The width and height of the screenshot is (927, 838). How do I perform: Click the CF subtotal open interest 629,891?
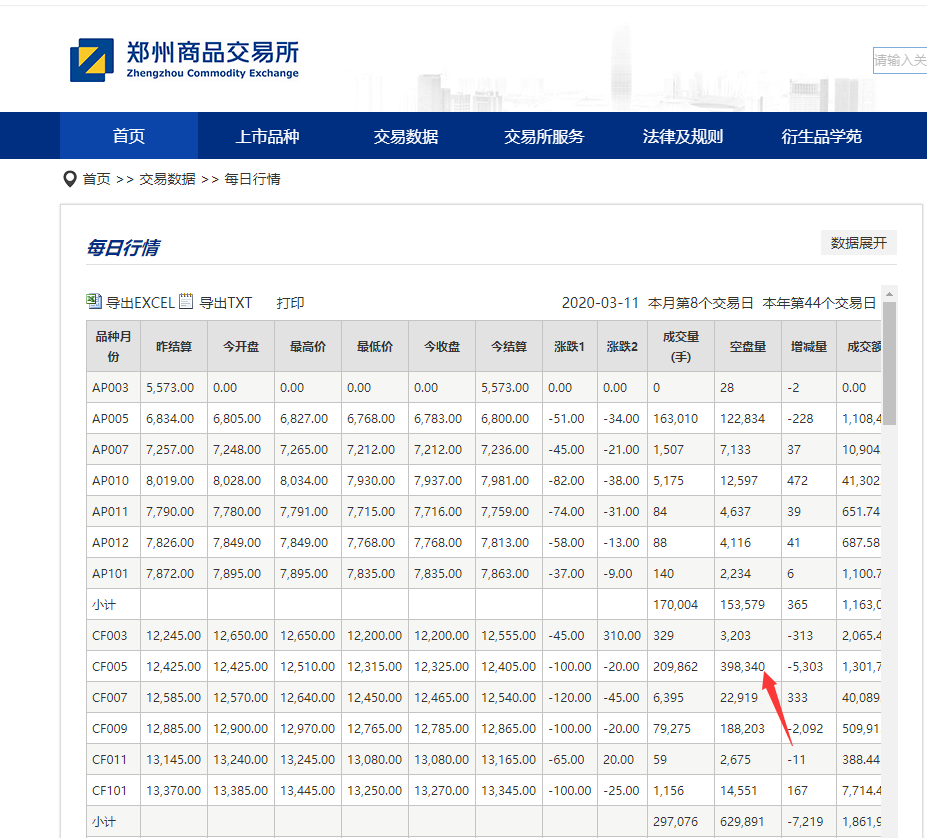click(x=742, y=821)
